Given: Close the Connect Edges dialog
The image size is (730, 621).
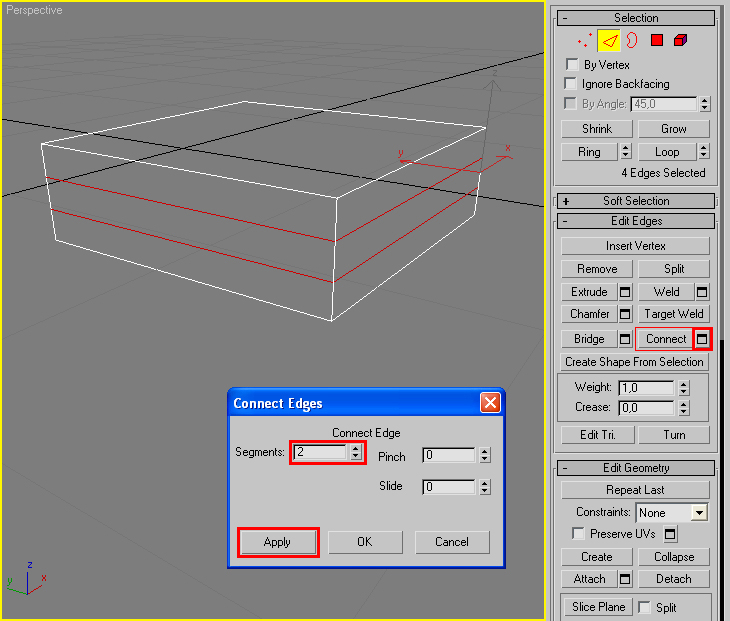Looking at the screenshot, I should click(x=490, y=403).
